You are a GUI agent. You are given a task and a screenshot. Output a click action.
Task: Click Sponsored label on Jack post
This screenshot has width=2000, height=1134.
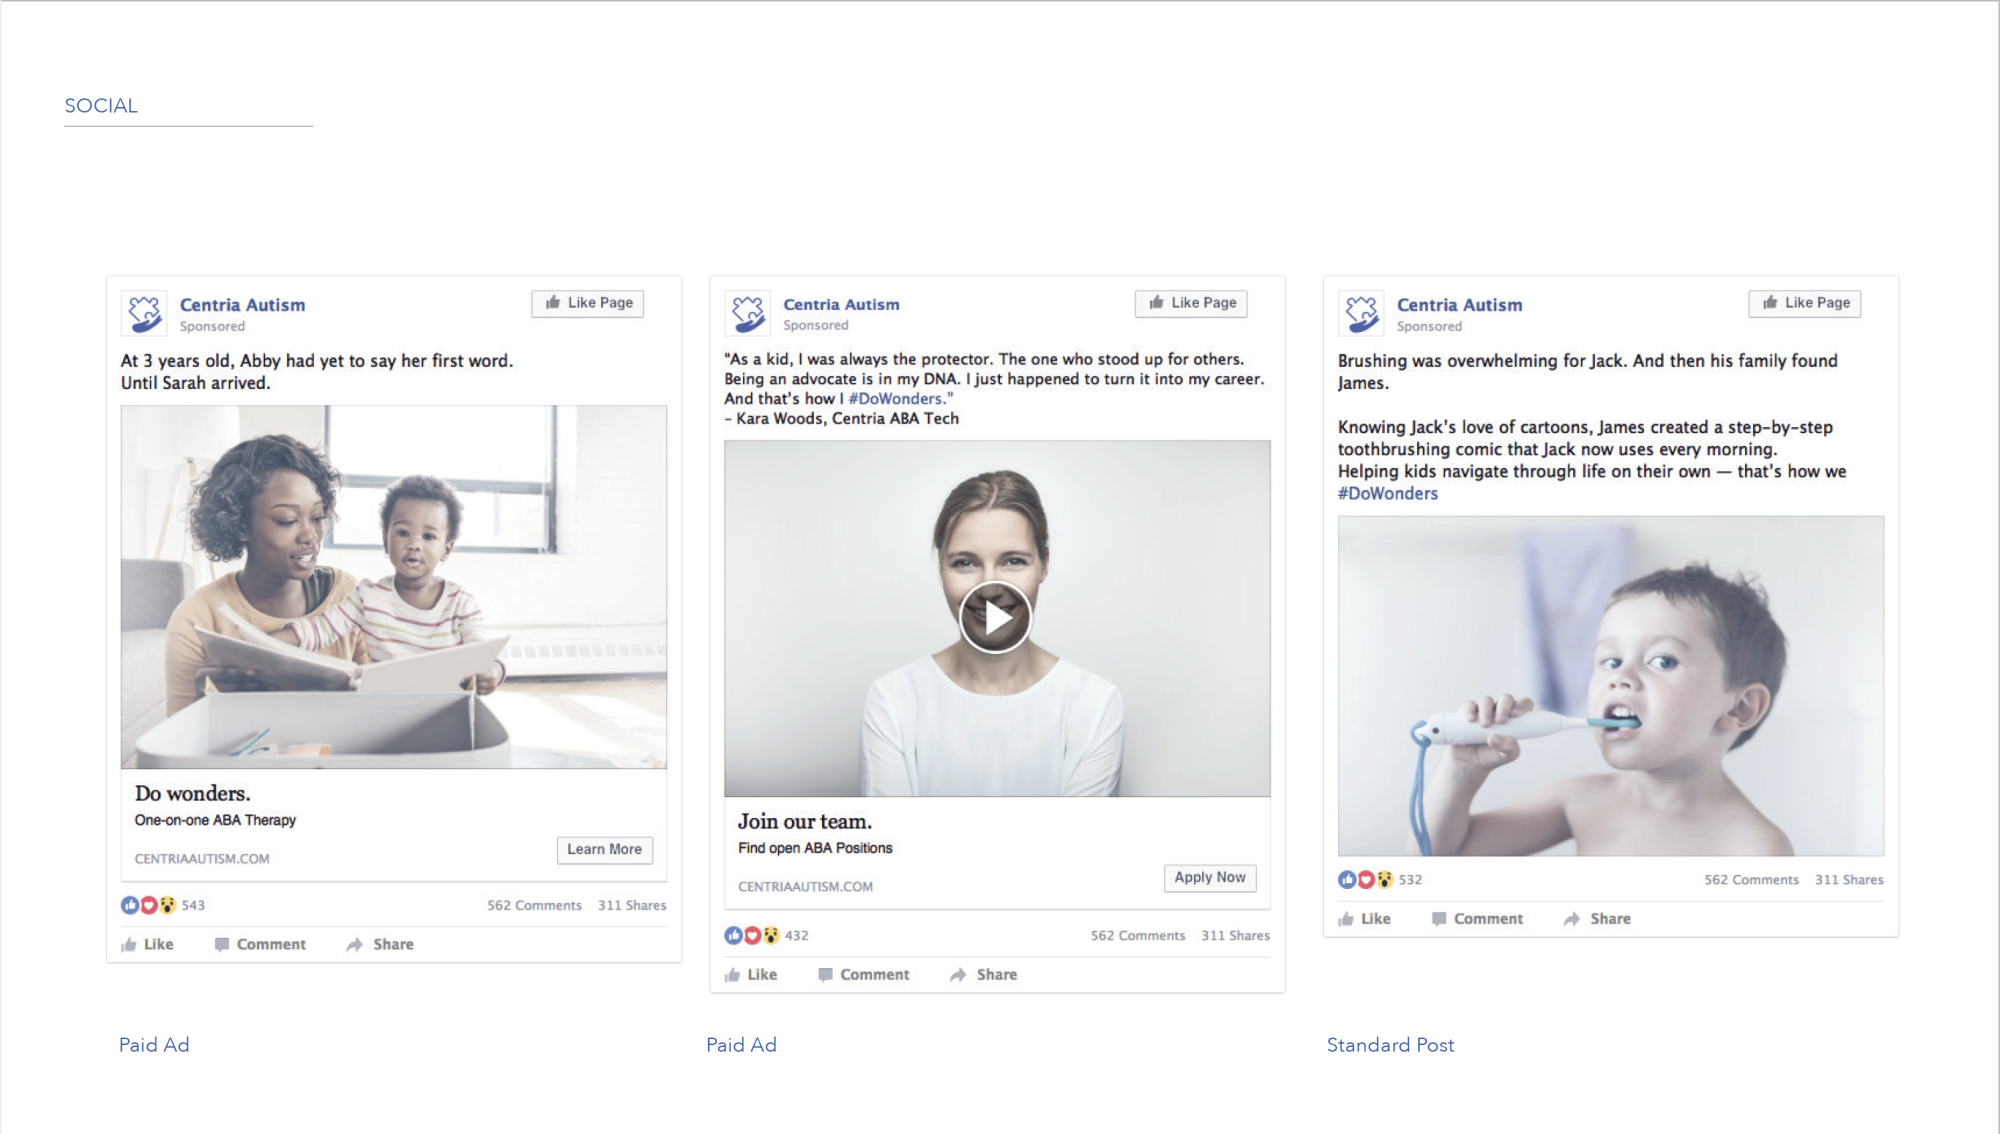1429,326
